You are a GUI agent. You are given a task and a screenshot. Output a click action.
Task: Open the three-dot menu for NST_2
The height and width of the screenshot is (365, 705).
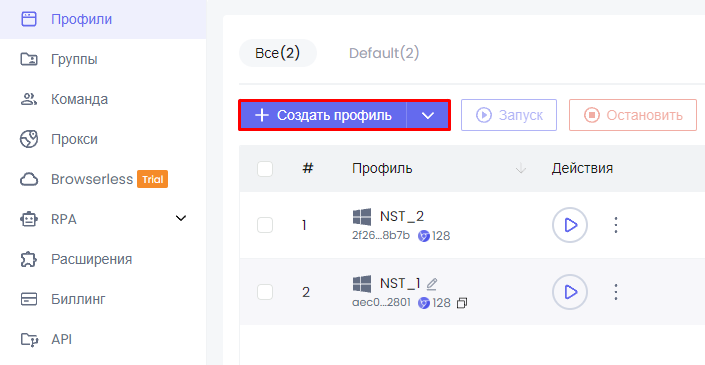pyautogui.click(x=616, y=225)
